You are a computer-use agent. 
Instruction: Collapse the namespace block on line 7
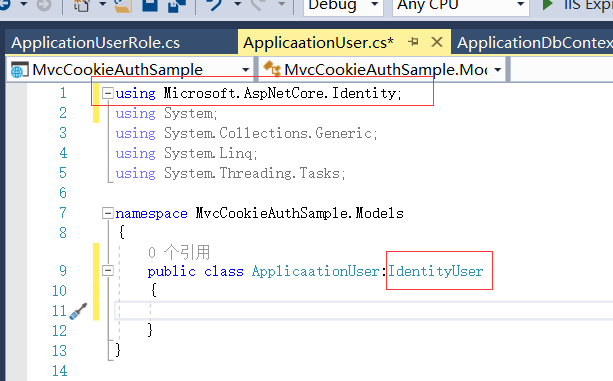pyautogui.click(x=108, y=213)
